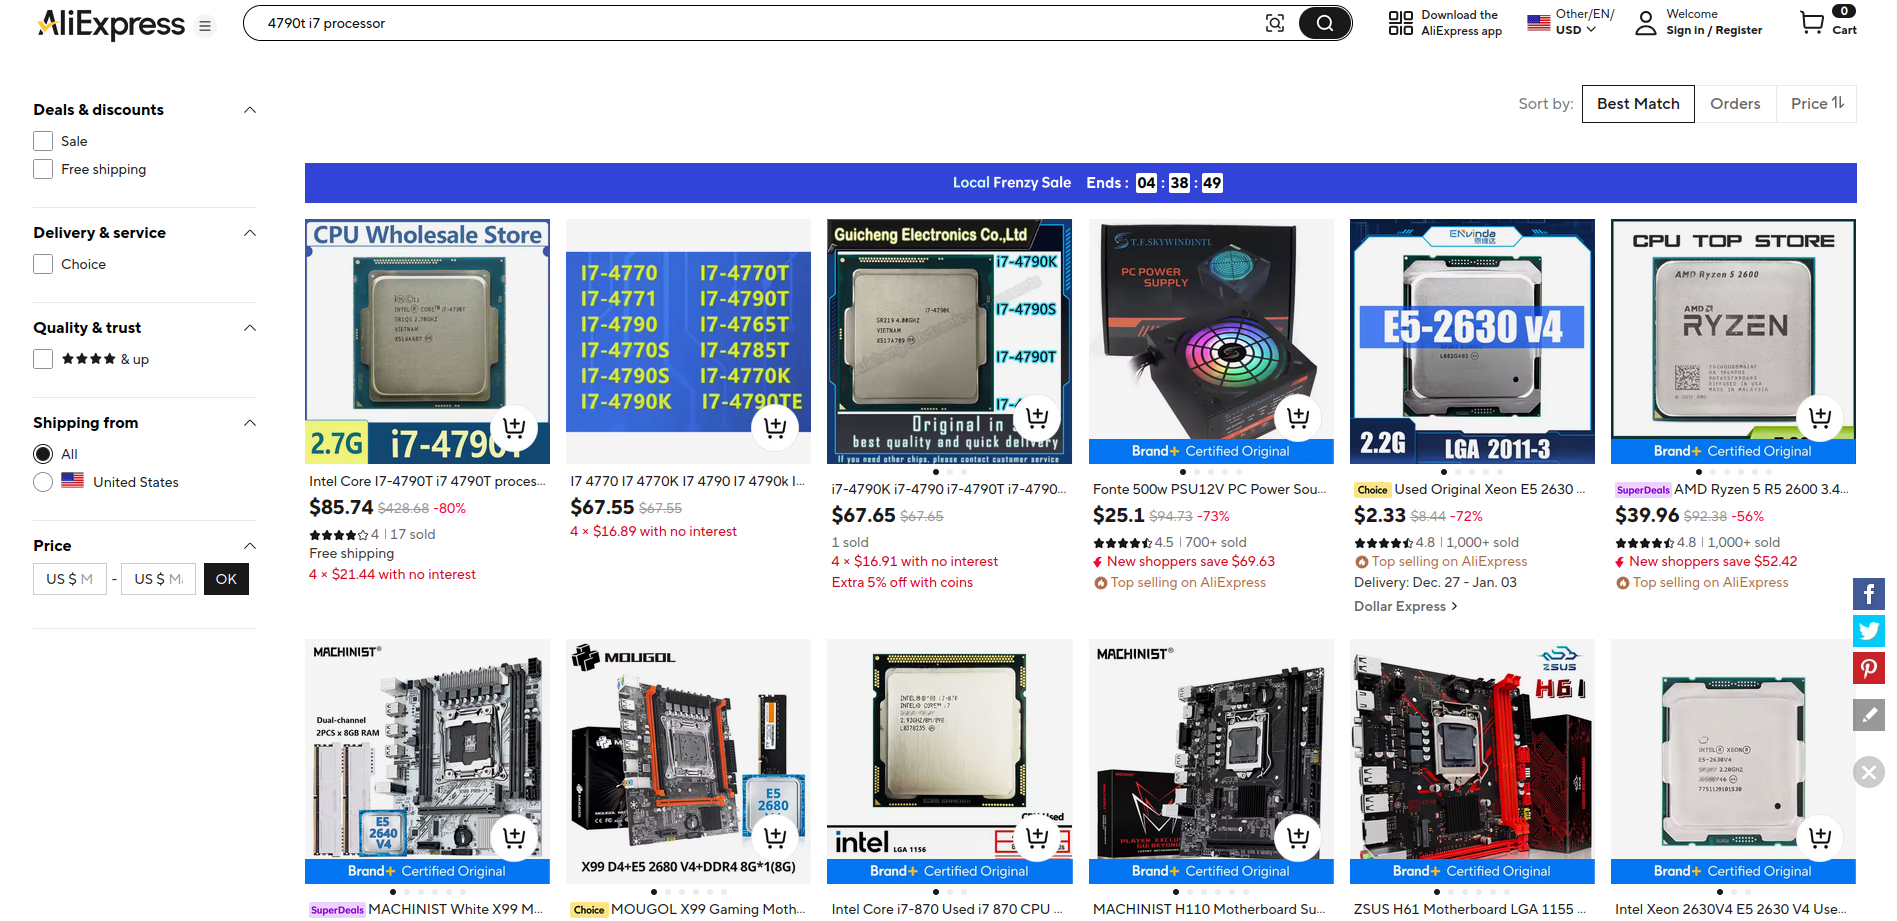Add Intel Core i7-870 to cart
The image size is (1897, 921).
[x=1037, y=836]
